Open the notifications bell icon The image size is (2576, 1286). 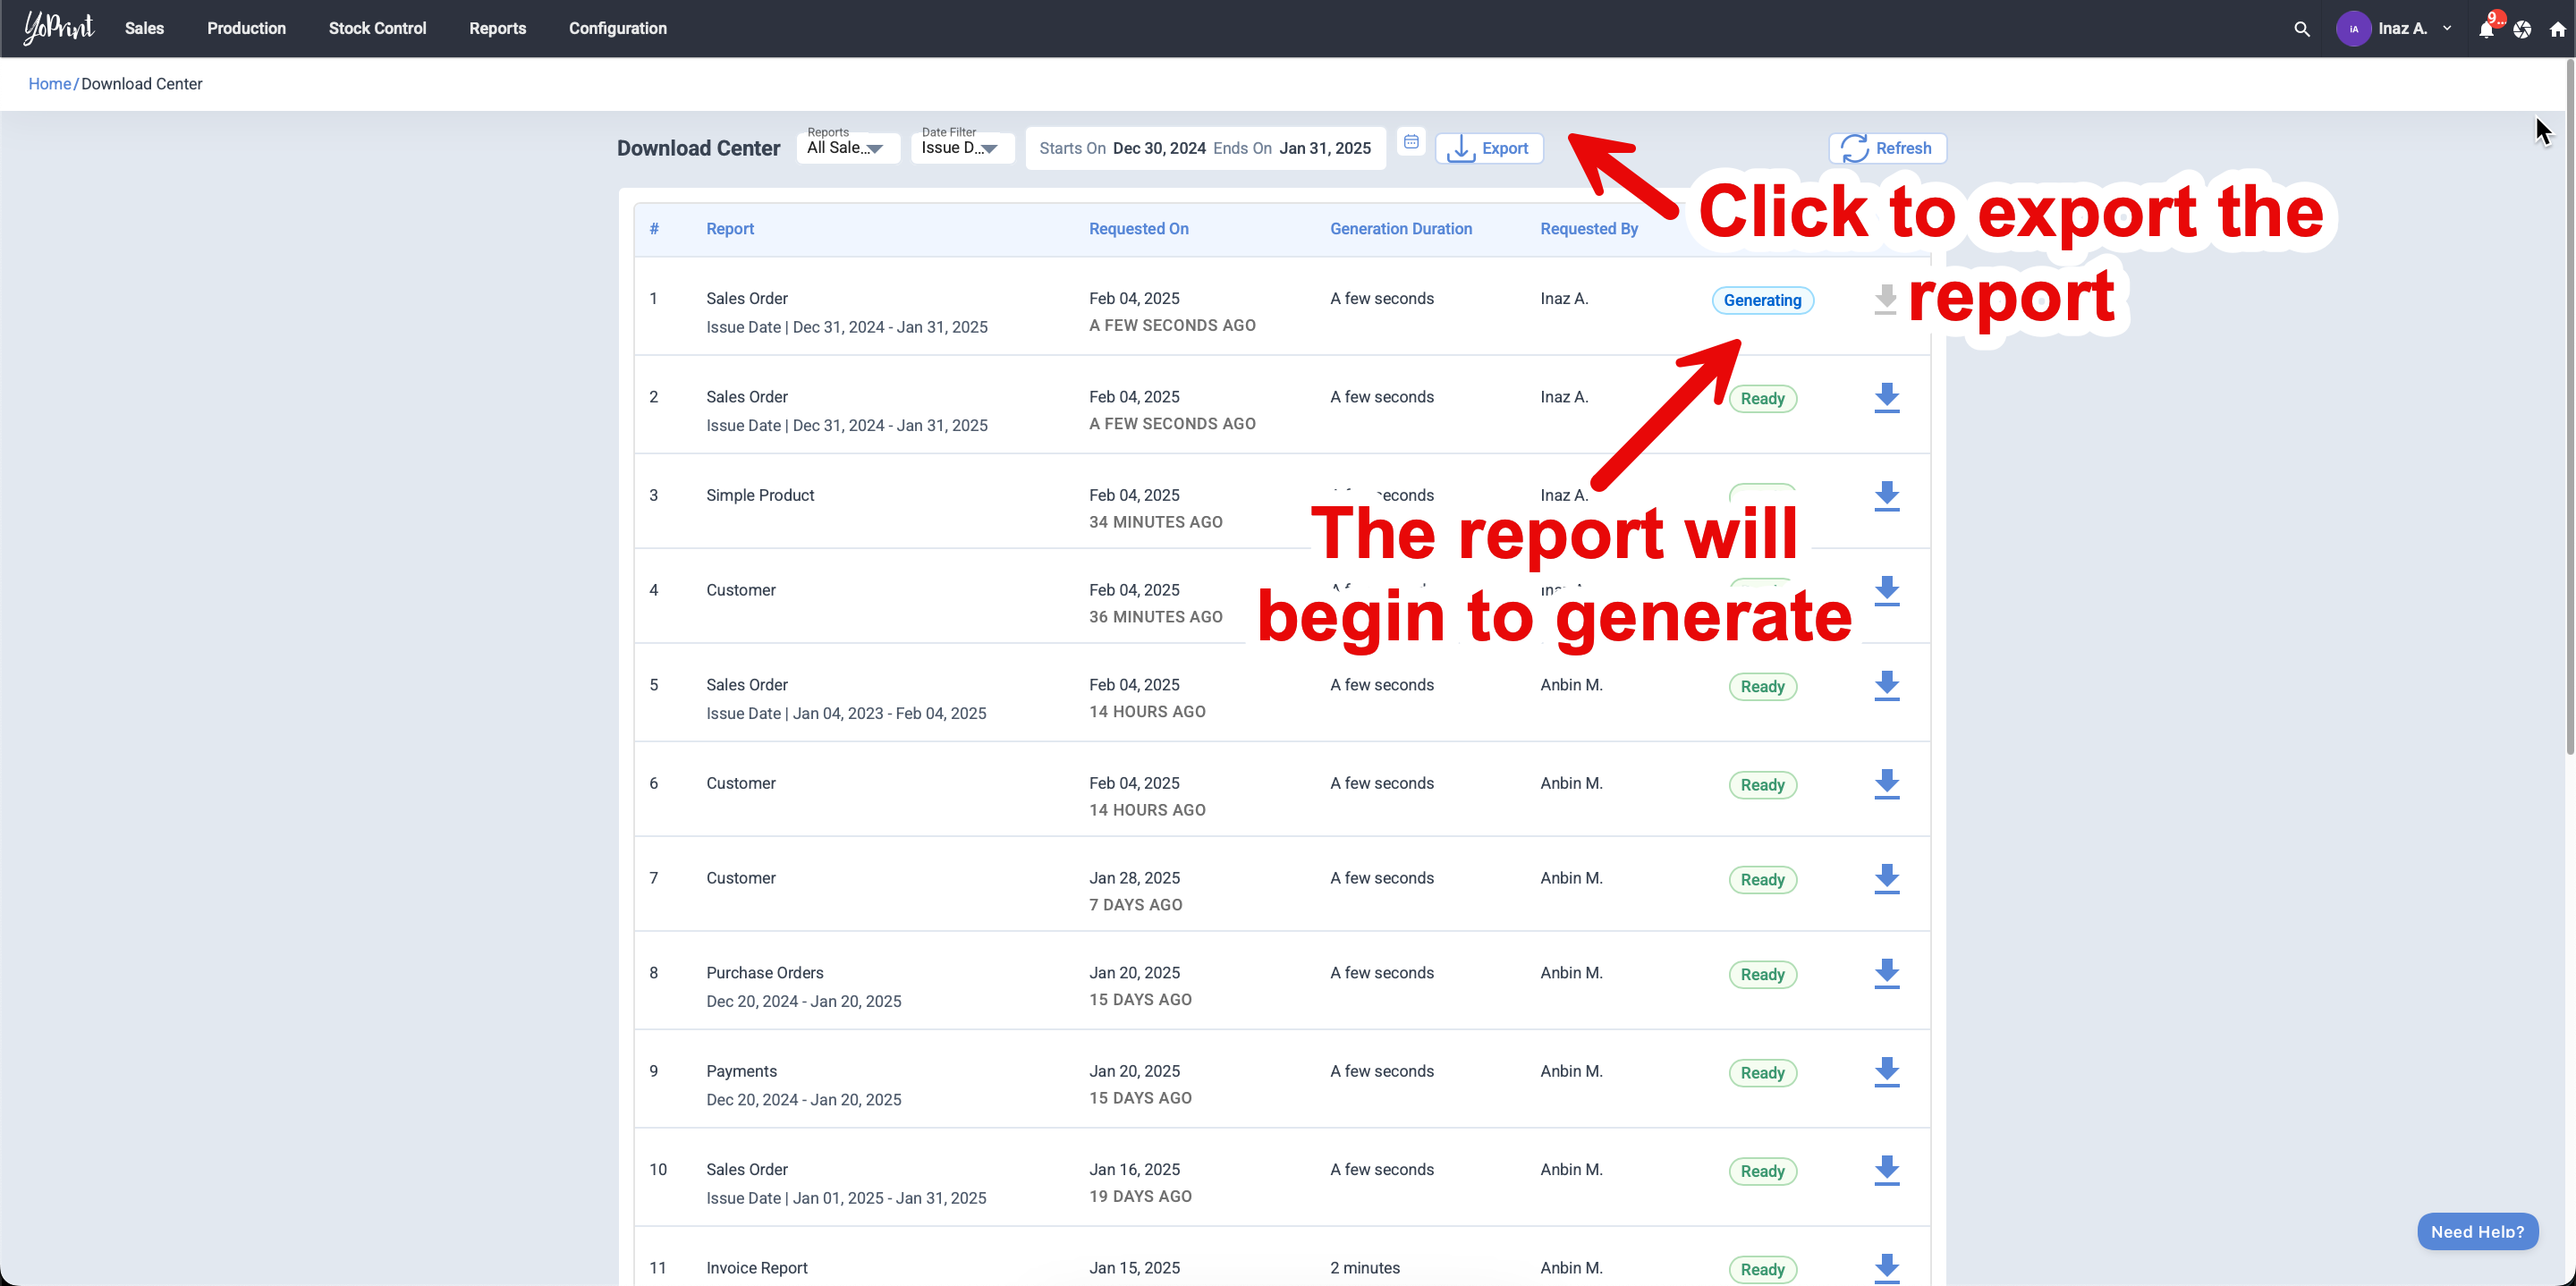click(x=2485, y=29)
